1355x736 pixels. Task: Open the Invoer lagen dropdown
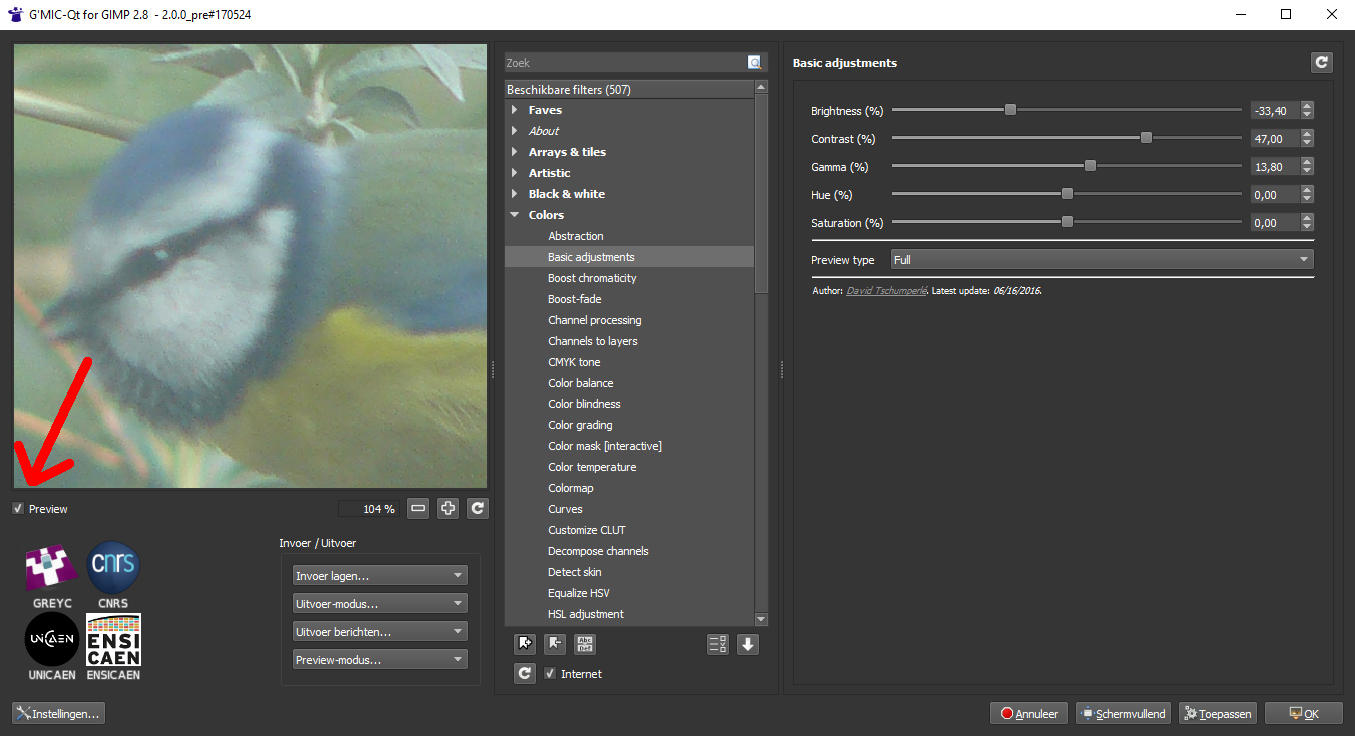(x=380, y=576)
